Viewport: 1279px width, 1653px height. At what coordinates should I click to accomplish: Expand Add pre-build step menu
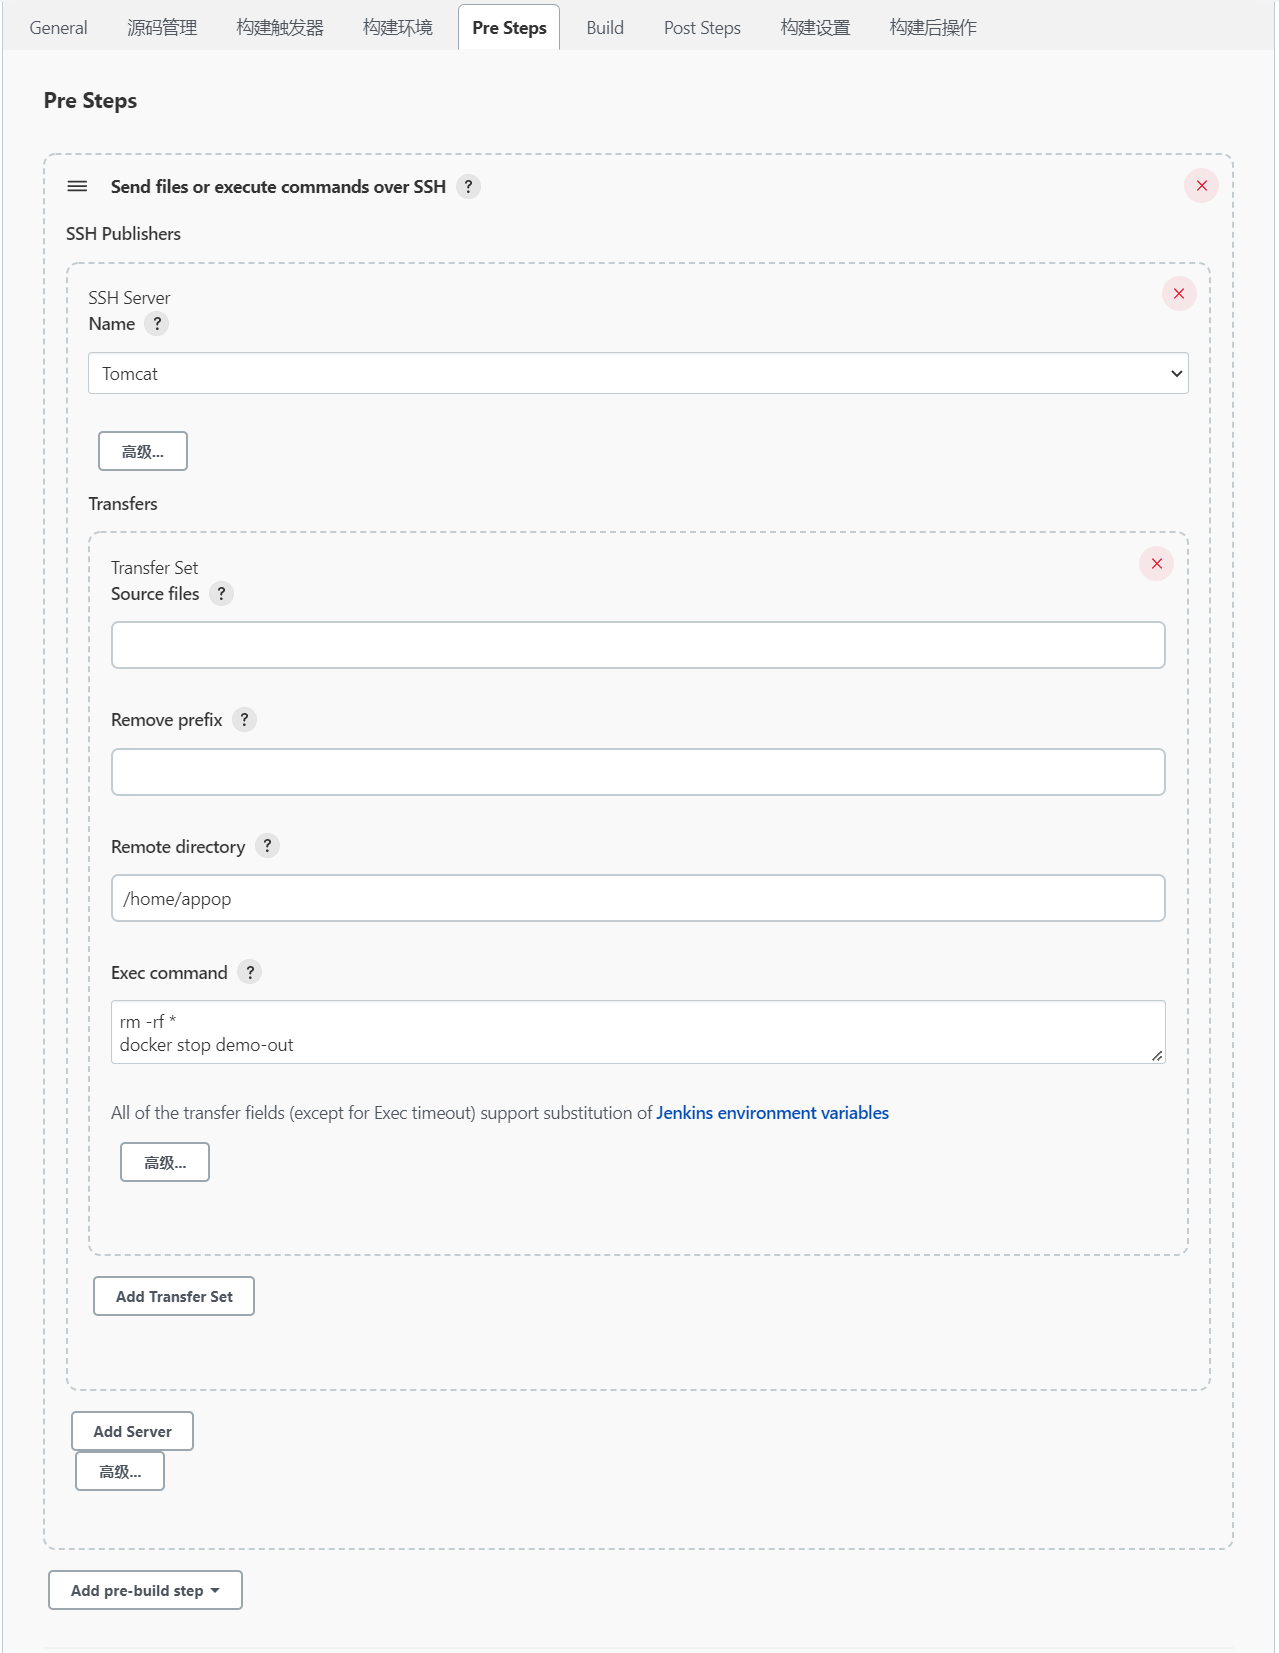[145, 1590]
